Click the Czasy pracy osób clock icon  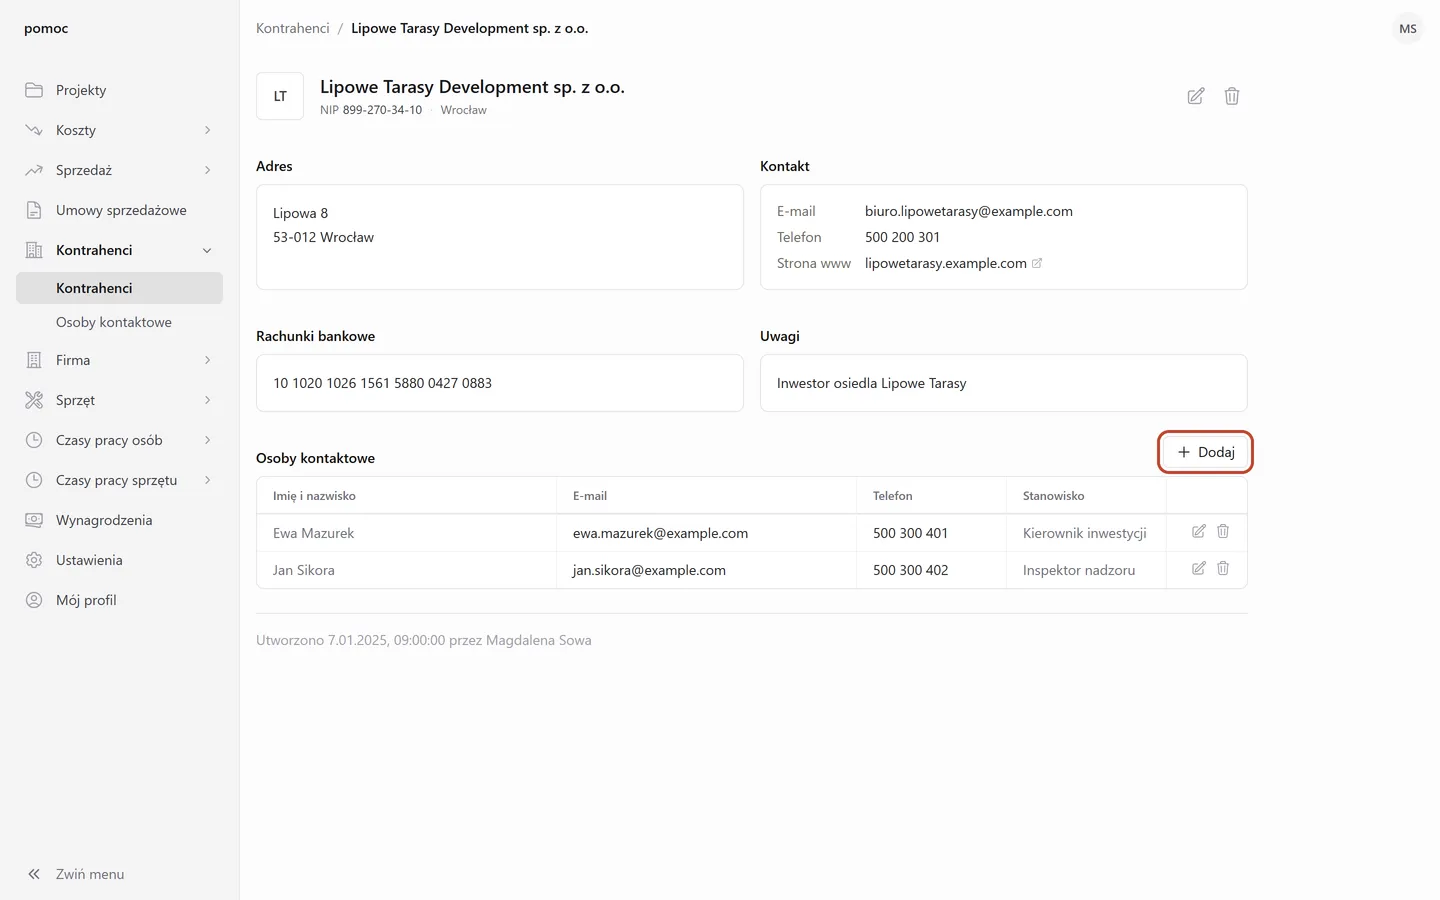34,440
